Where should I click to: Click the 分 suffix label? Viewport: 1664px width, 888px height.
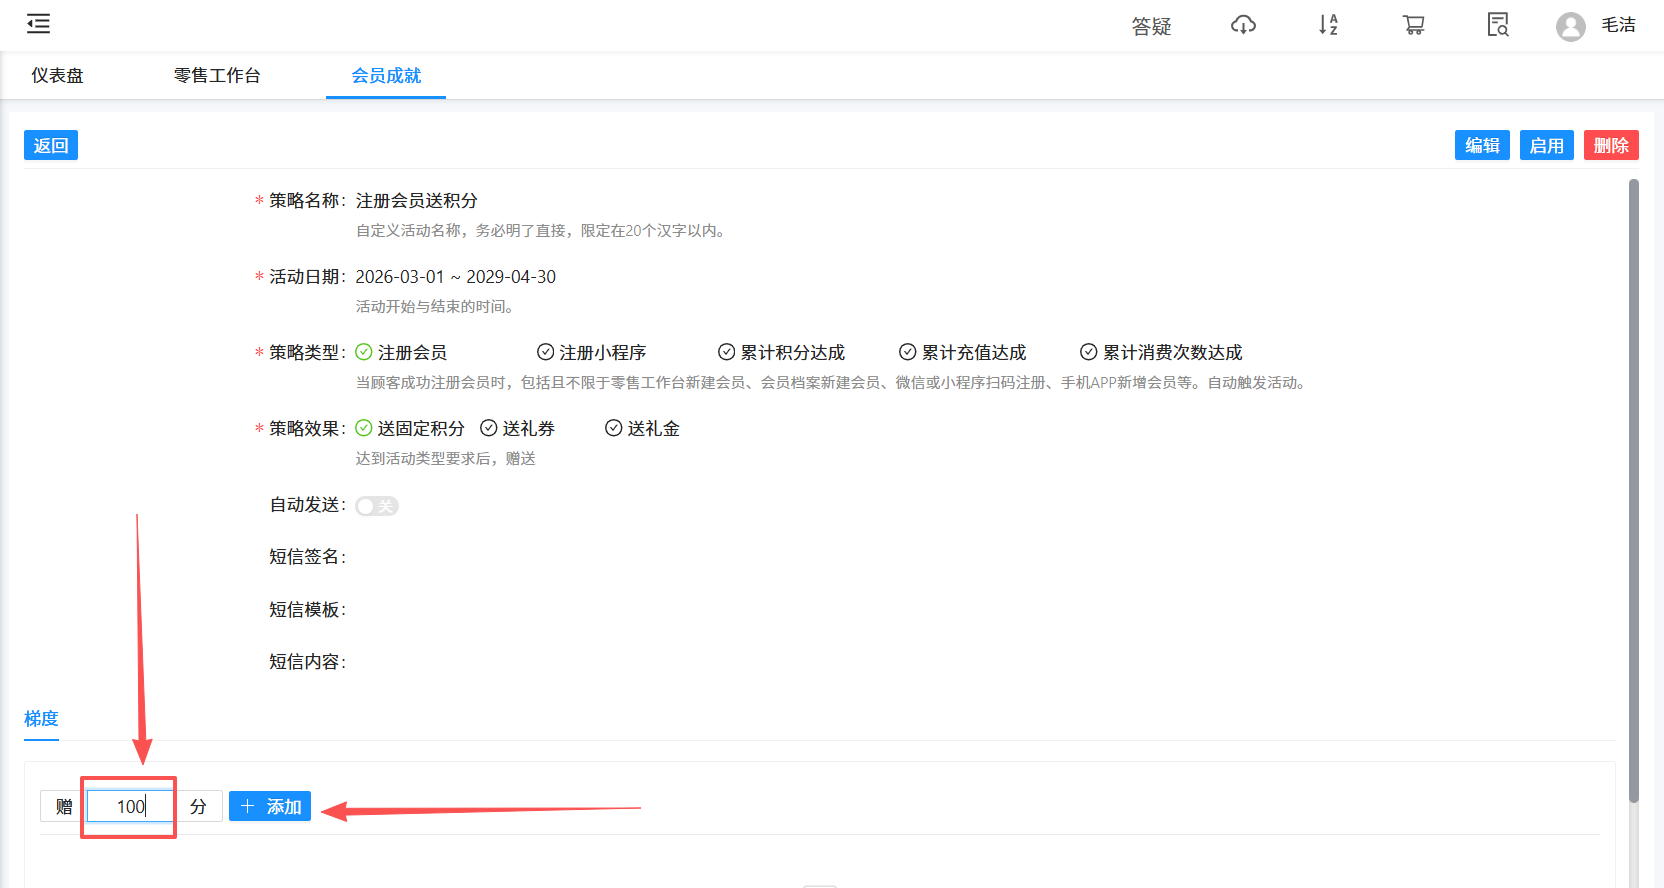199,806
